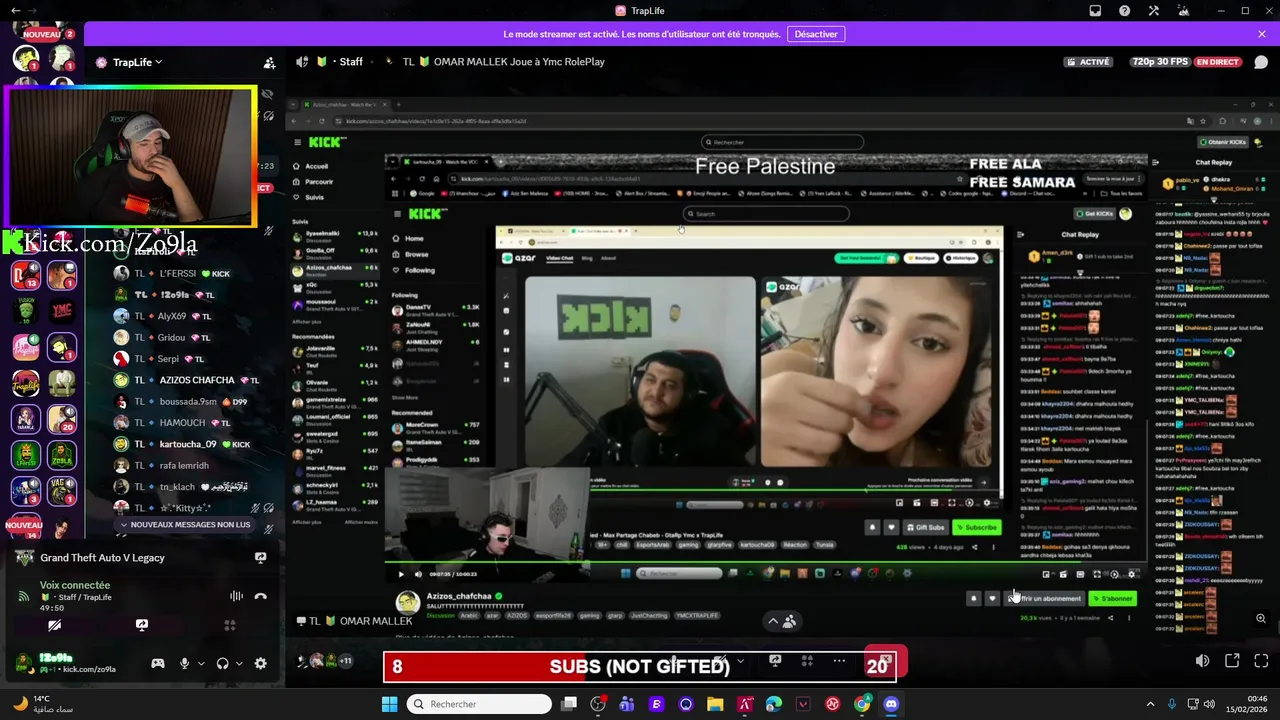This screenshot has height=720, width=1280.
Task: Click stream icon next to Grand Theft Auto V Legacy
Action: click(260, 558)
